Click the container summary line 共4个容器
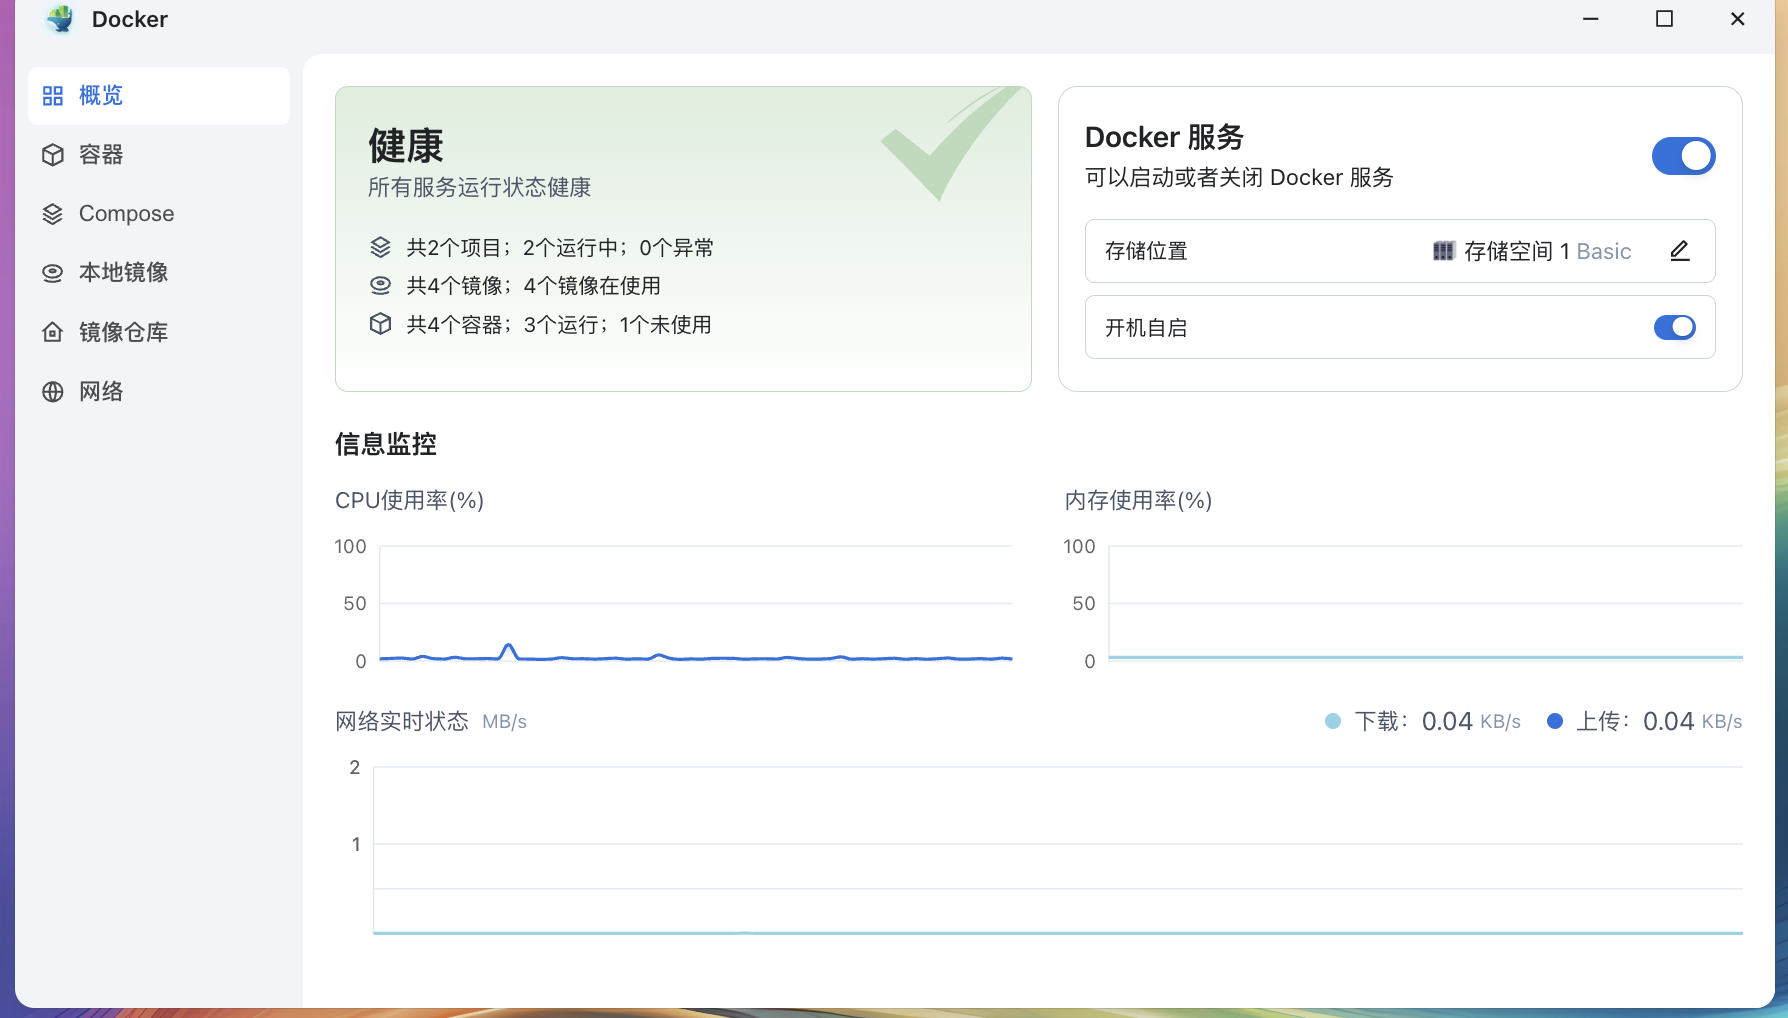This screenshot has width=1788, height=1018. click(558, 325)
